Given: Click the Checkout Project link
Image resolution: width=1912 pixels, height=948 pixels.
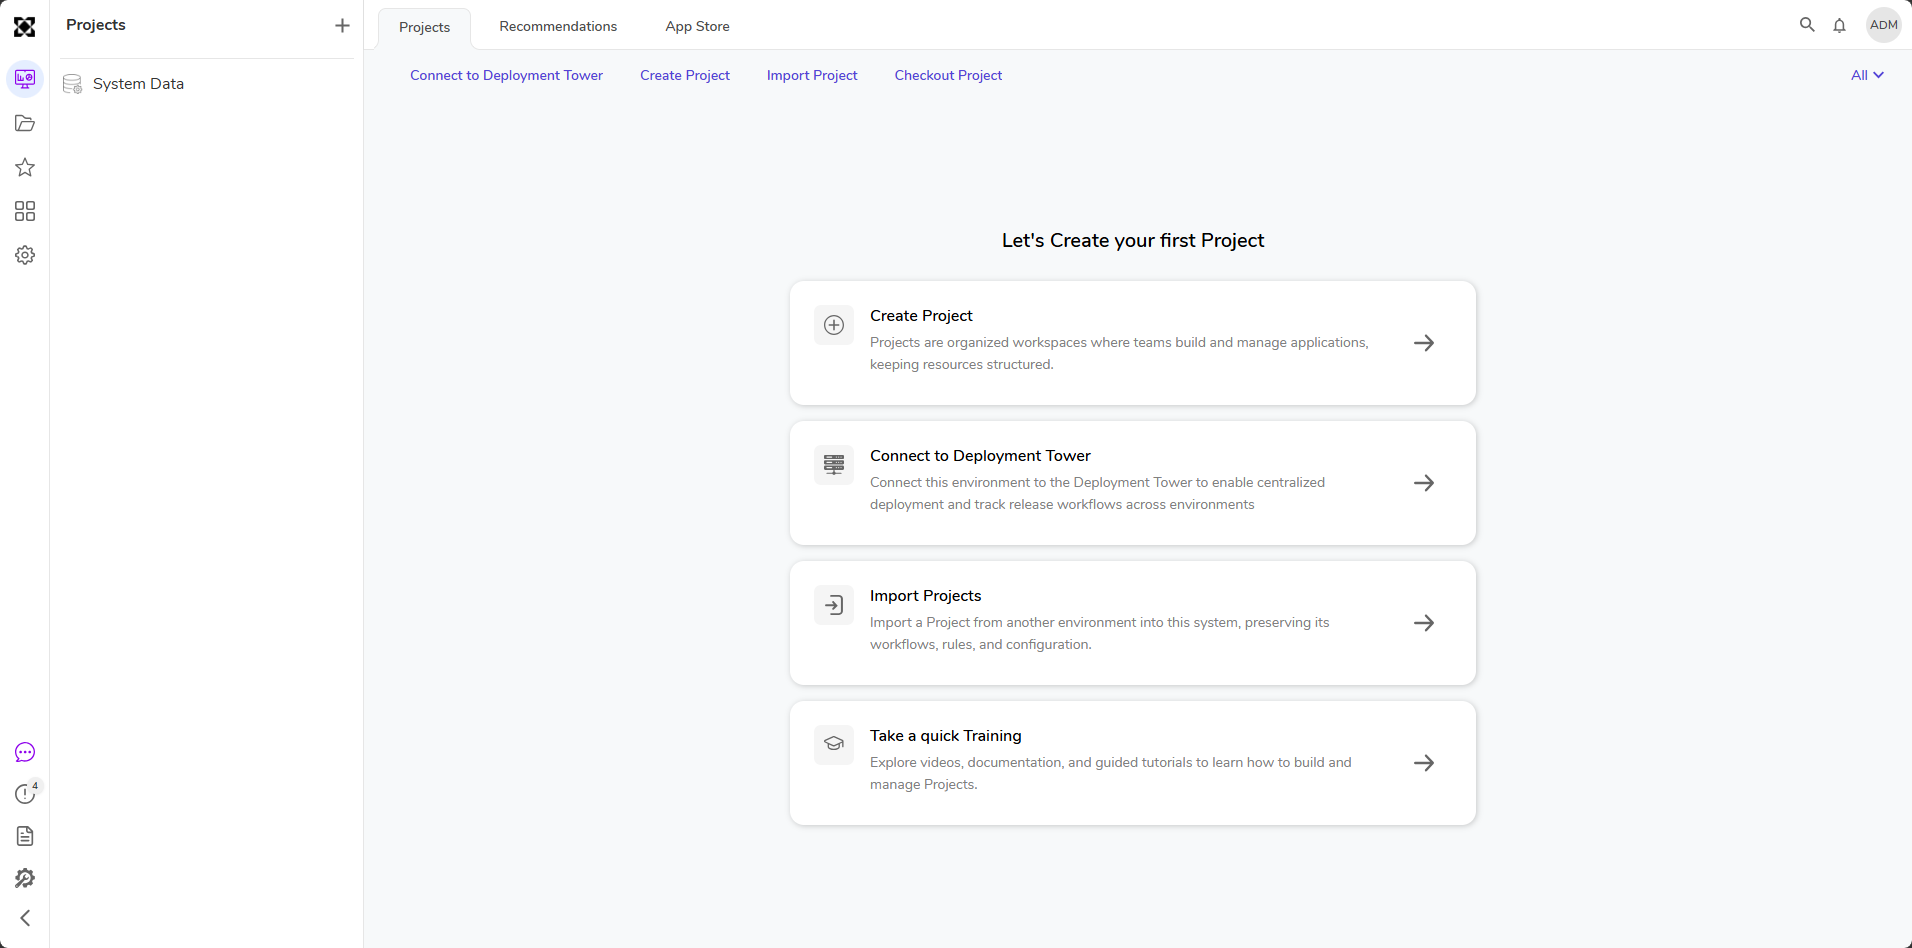Looking at the screenshot, I should coord(948,75).
